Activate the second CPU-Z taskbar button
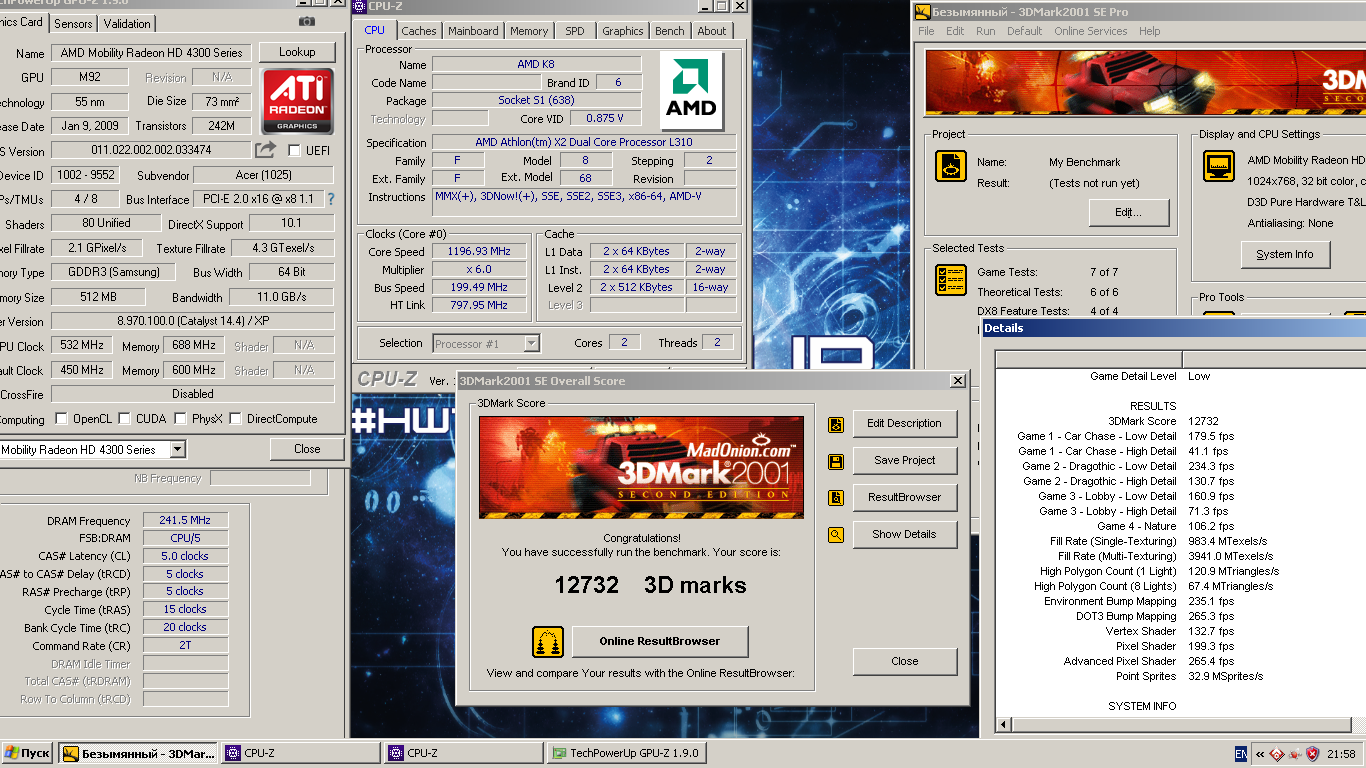1366x768 pixels. coord(463,753)
